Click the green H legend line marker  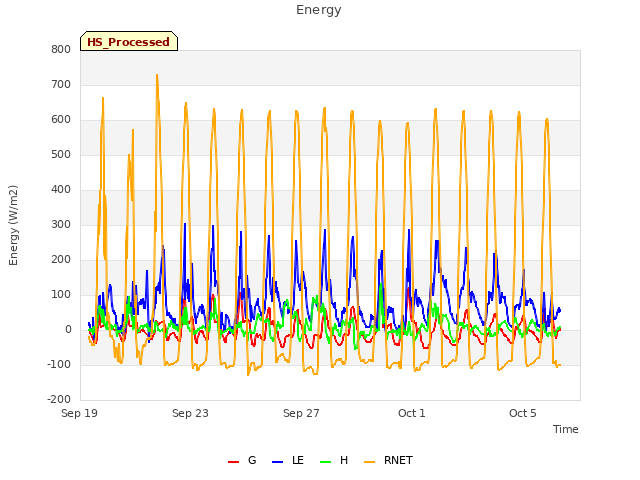click(325, 462)
